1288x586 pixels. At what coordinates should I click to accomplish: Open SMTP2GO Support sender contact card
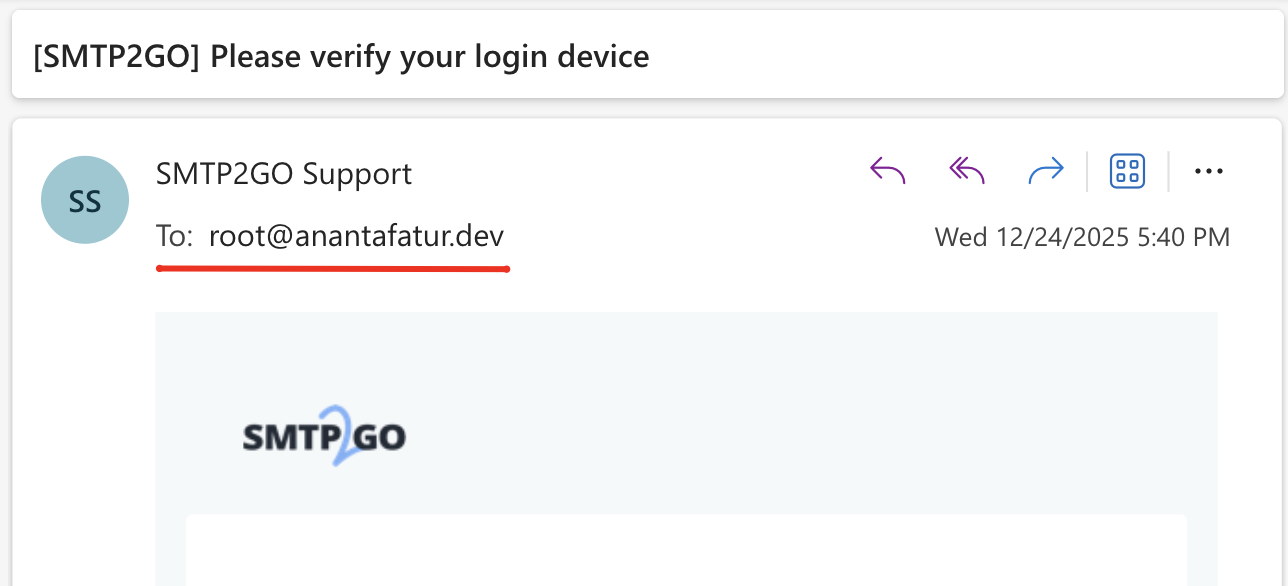[284, 174]
